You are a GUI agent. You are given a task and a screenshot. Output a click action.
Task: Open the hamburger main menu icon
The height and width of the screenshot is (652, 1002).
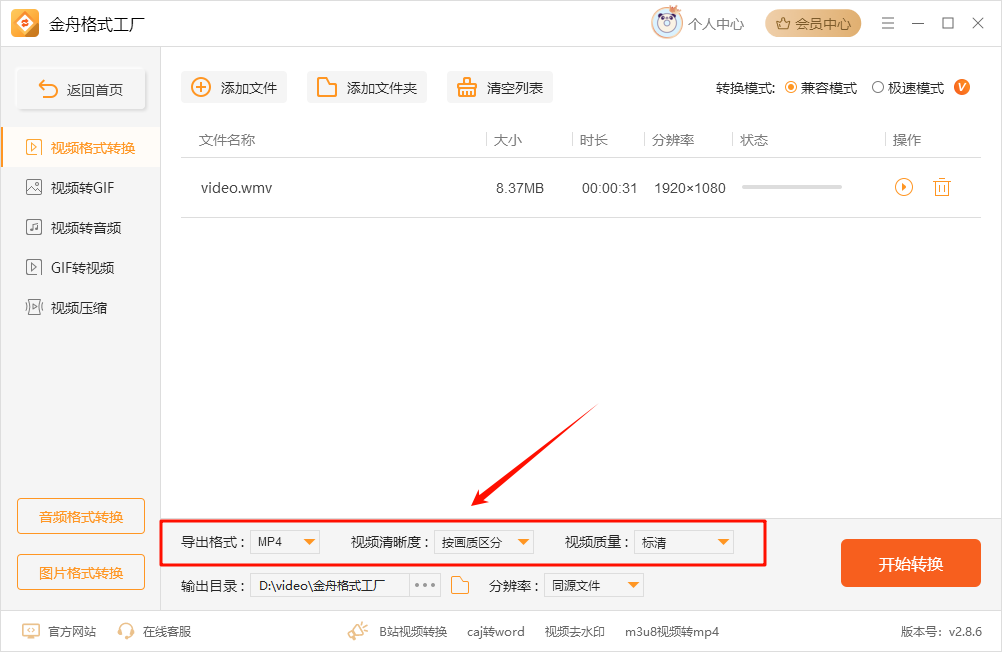888,24
